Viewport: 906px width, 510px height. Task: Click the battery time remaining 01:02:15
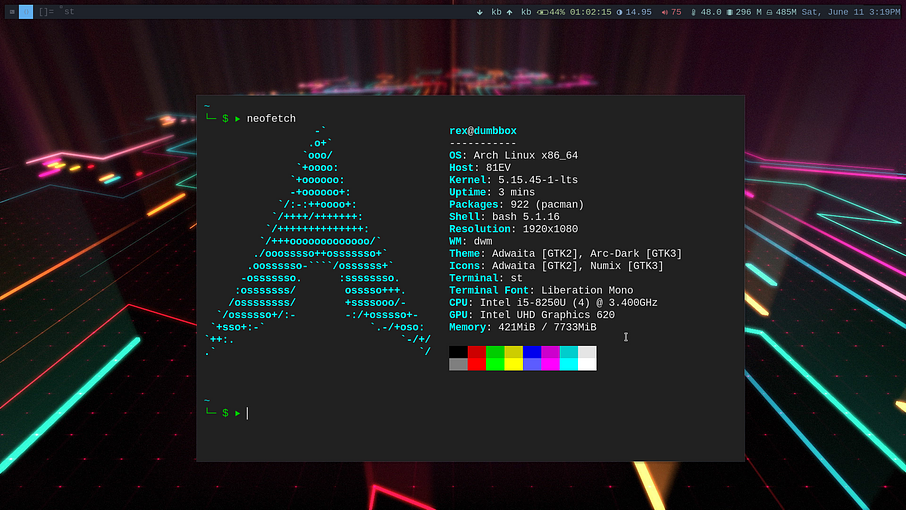point(591,12)
